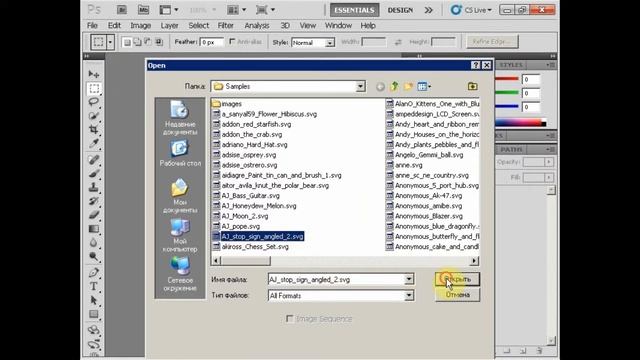This screenshot has height=360, width=640.
Task: Switch to ESSENTIALS workspace
Action: 354,10
